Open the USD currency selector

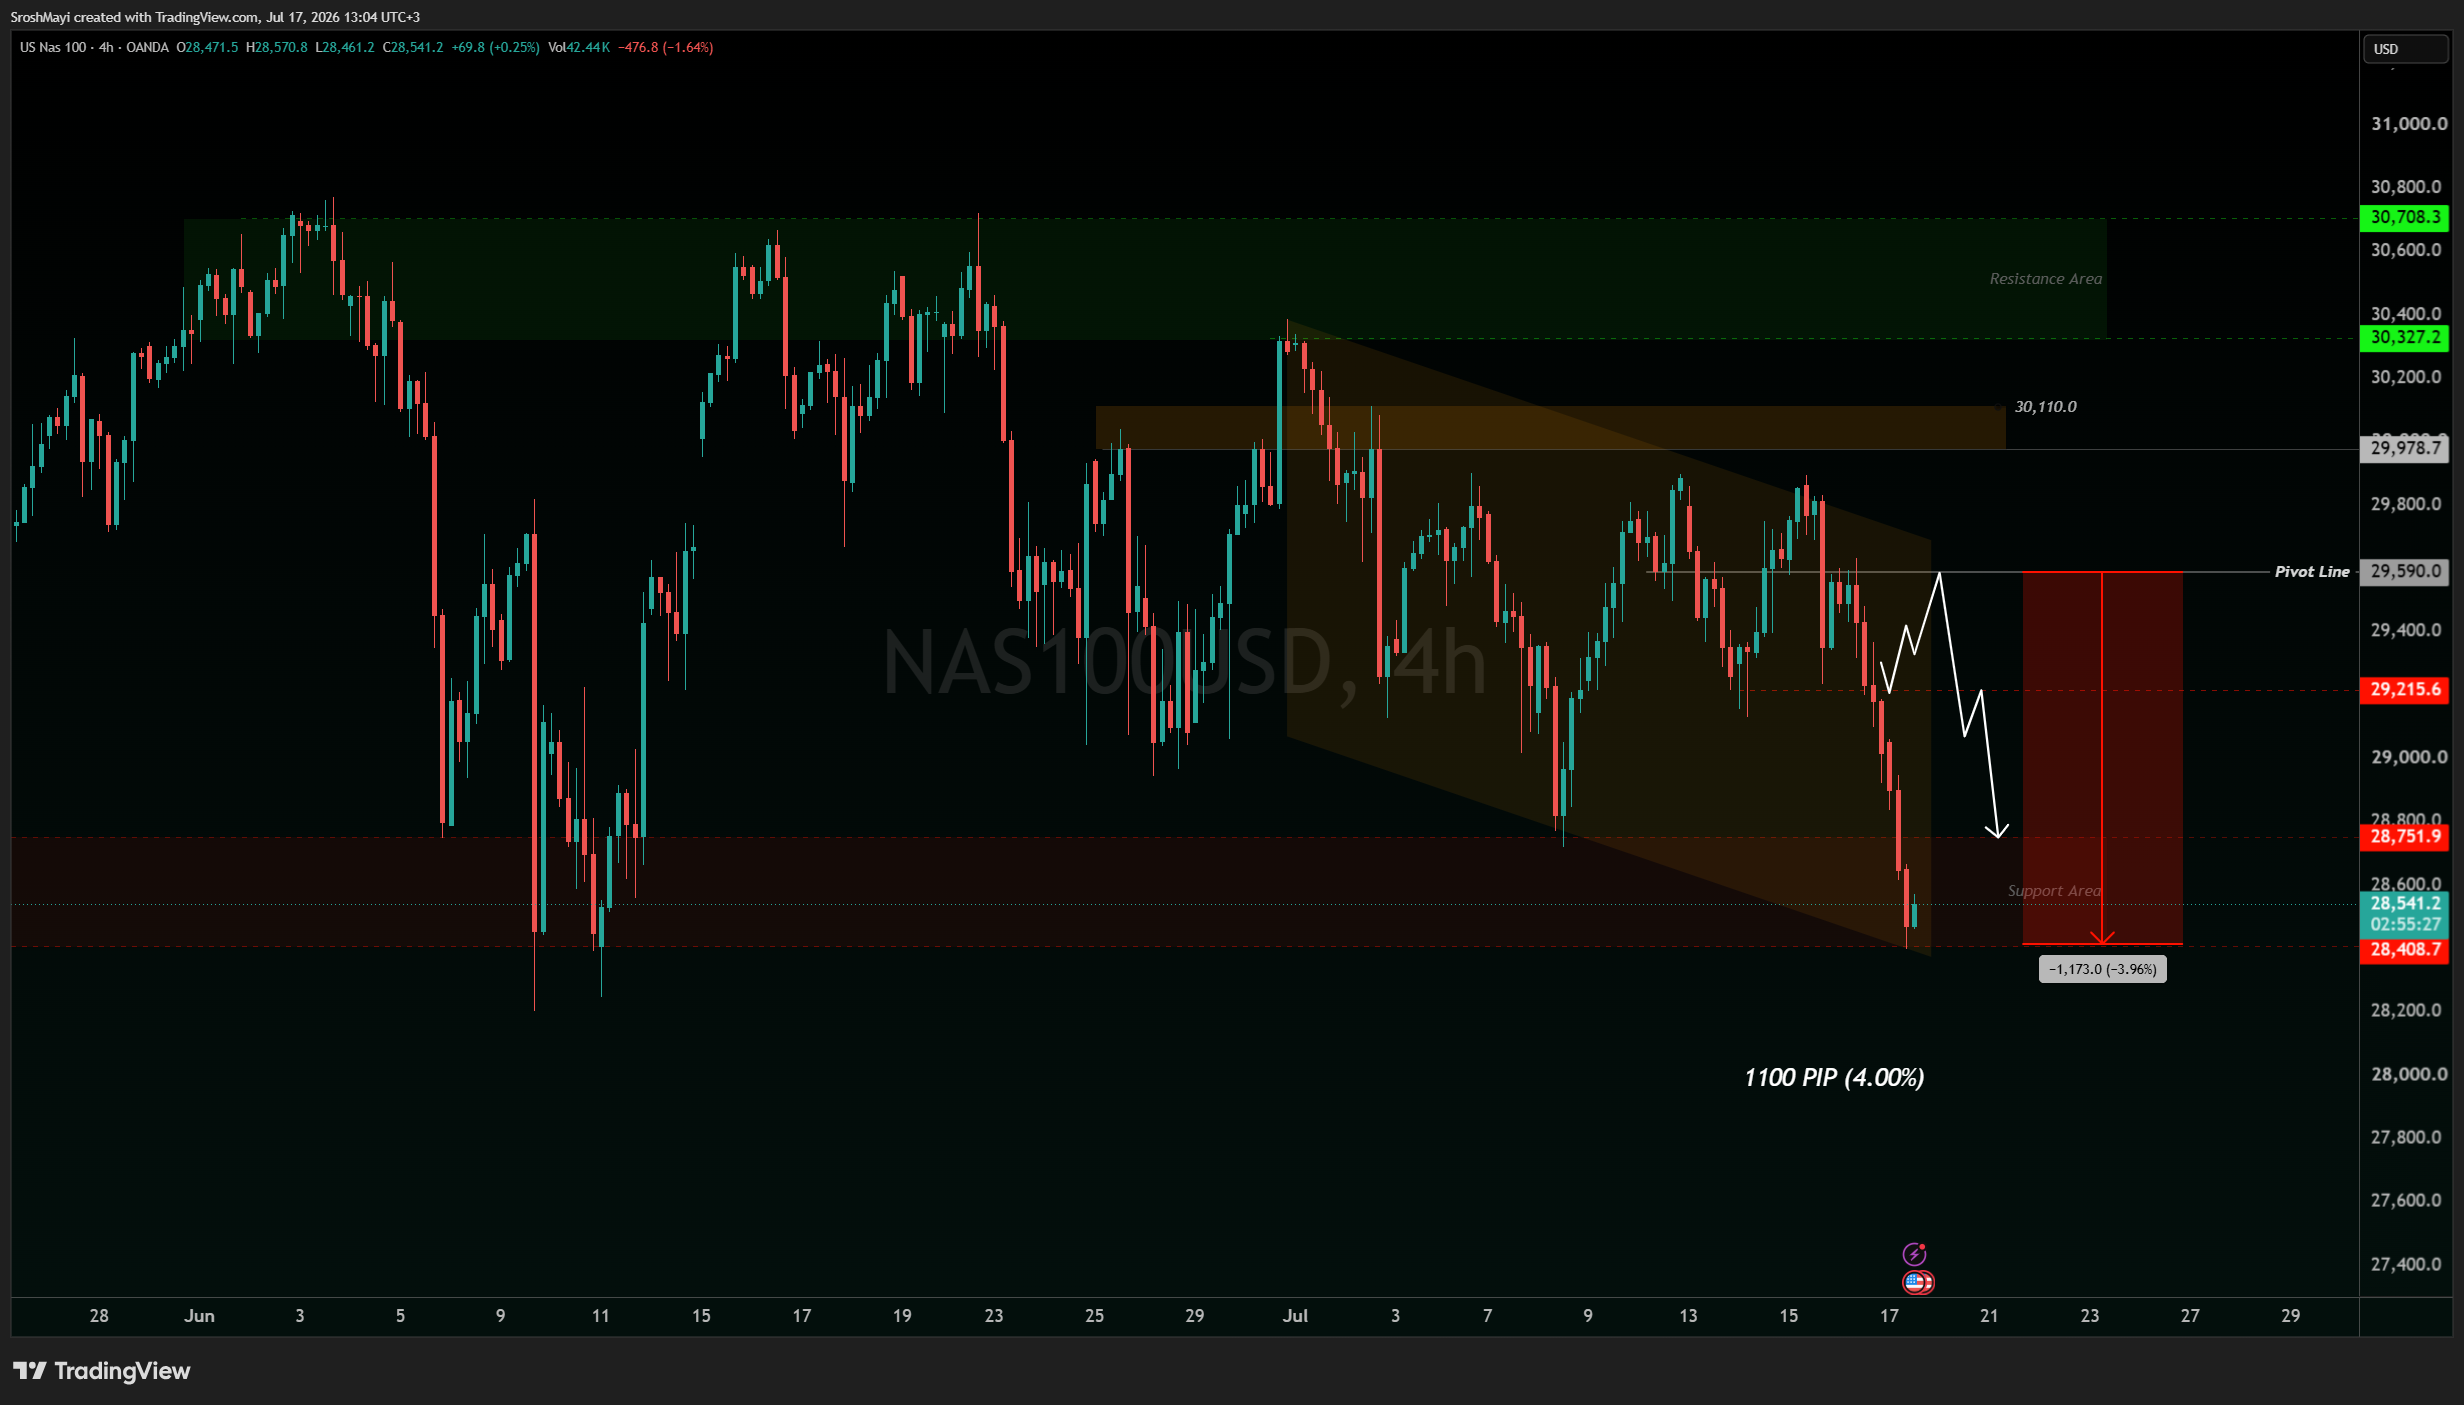2404,49
